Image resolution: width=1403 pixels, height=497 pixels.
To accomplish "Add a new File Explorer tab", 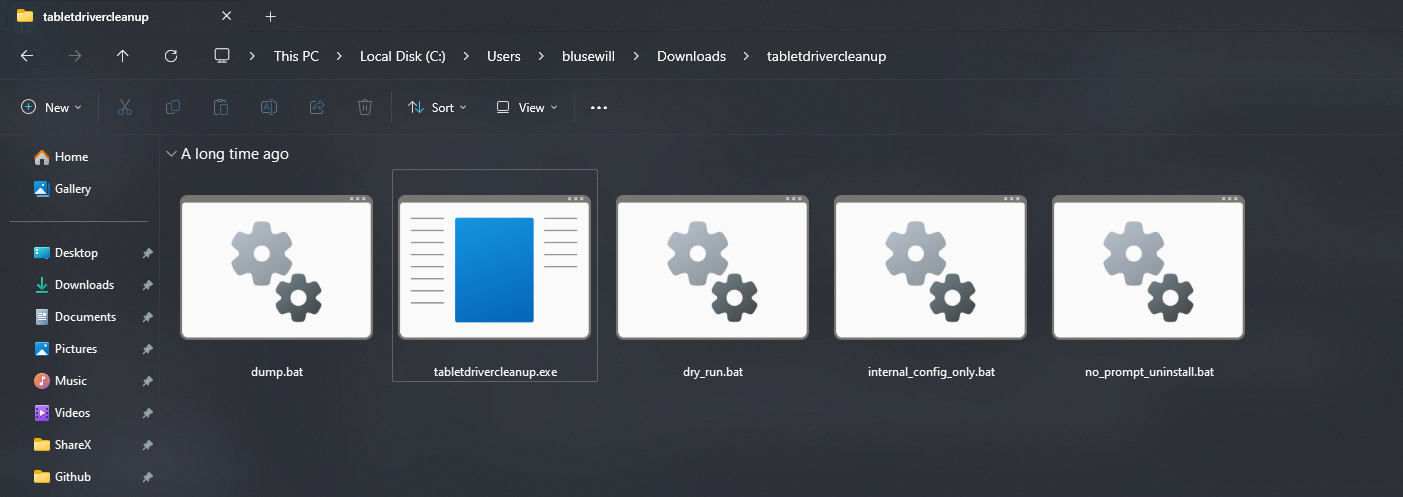I will [x=270, y=16].
